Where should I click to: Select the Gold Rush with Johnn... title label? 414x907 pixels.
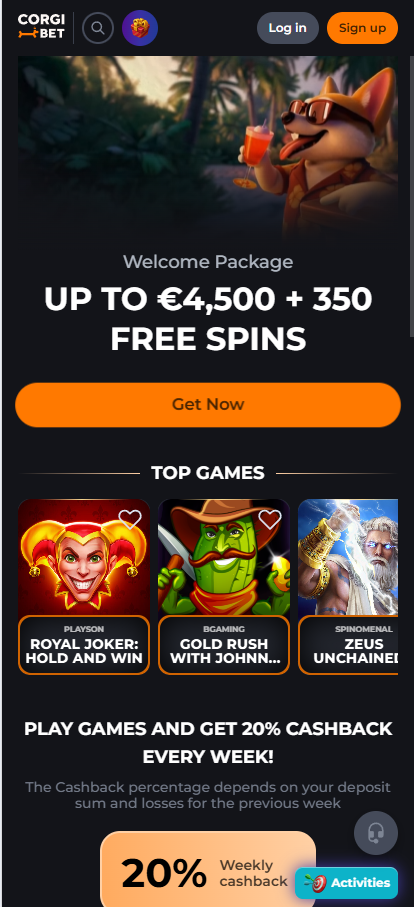click(x=224, y=651)
